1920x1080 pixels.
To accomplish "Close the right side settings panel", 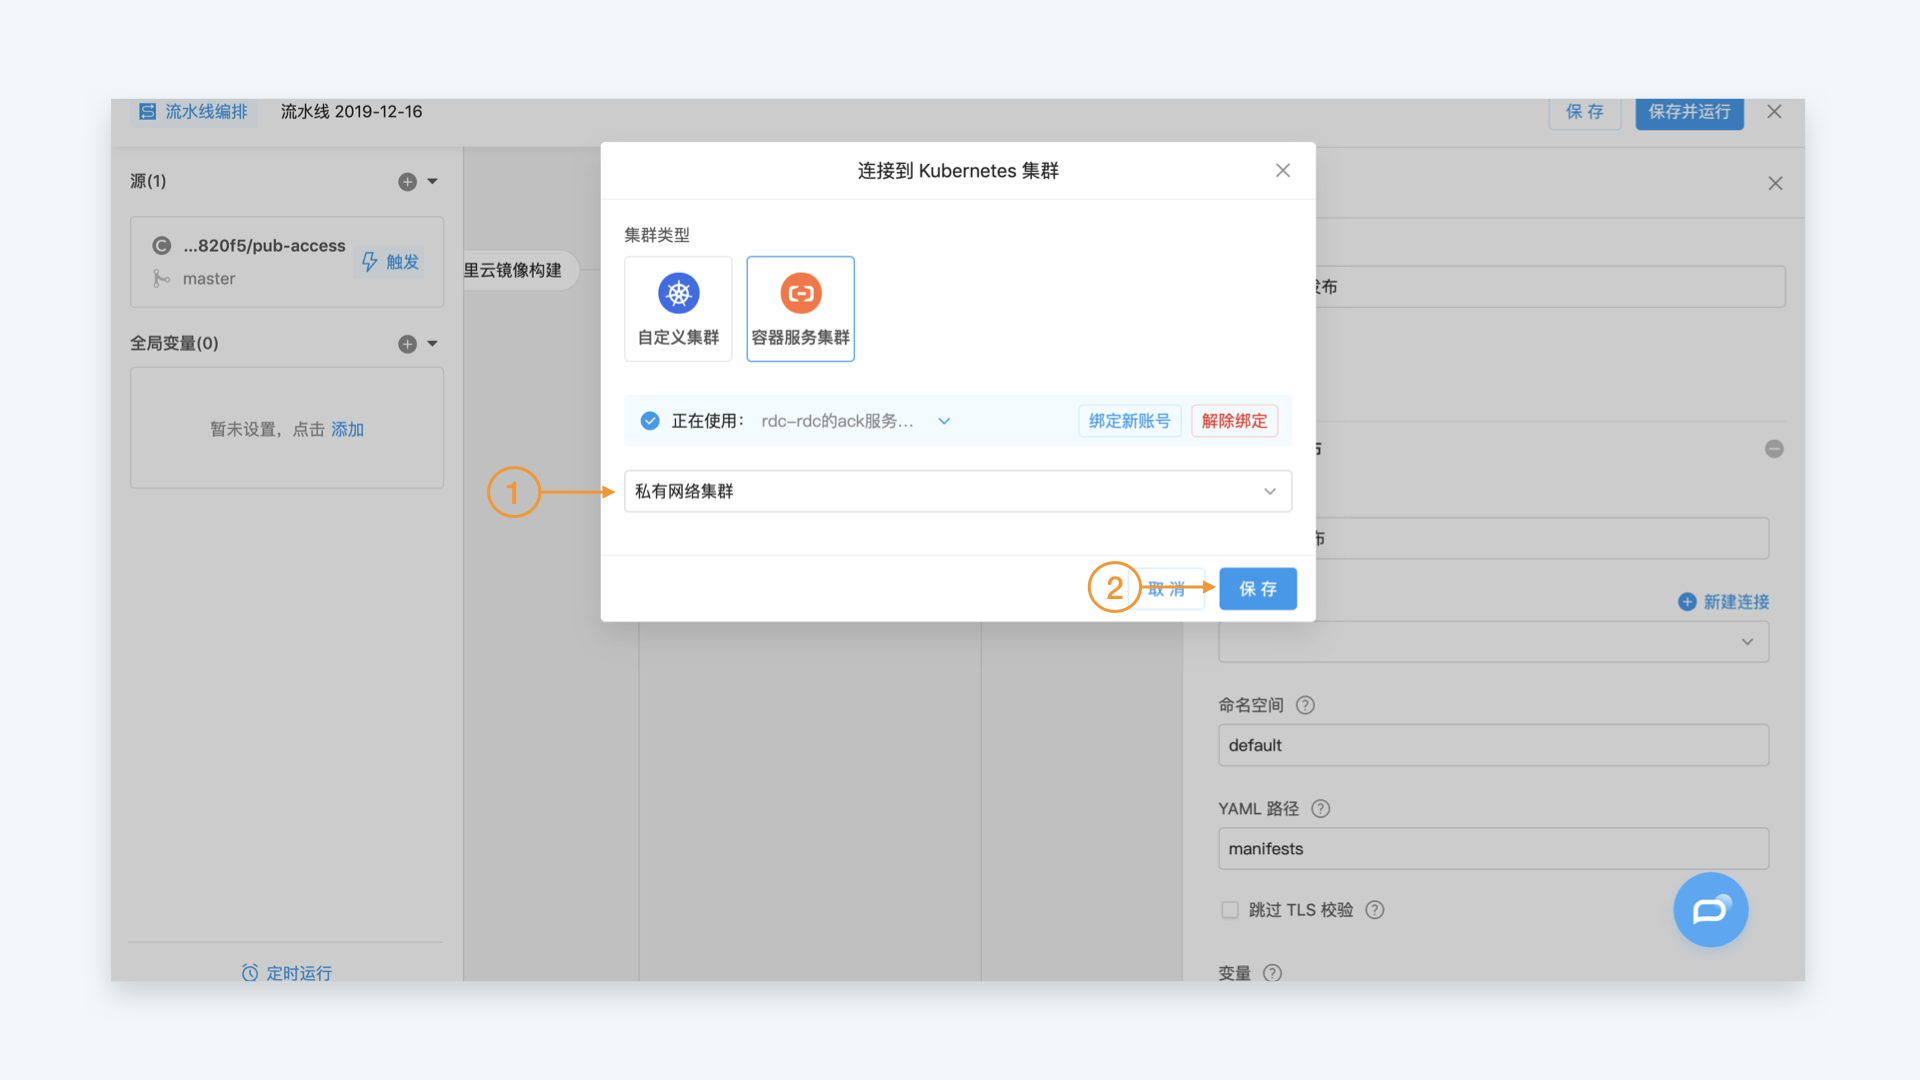I will (1775, 183).
